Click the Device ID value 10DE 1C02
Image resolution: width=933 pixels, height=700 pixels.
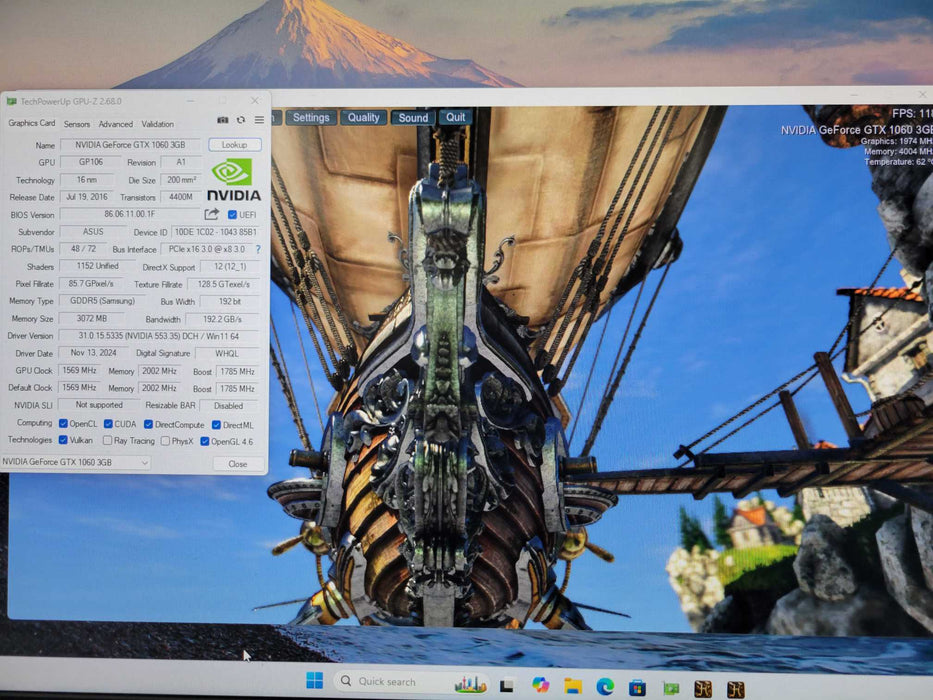tap(215, 232)
